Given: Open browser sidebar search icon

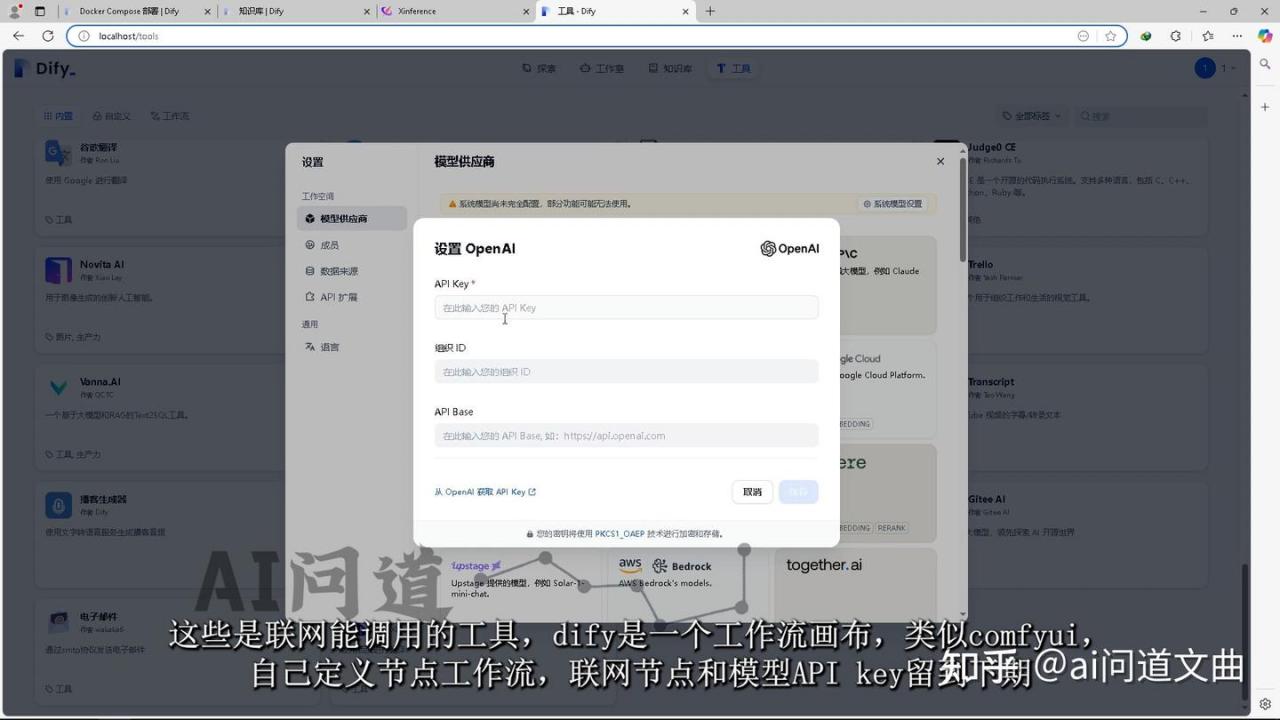Looking at the screenshot, I should 1265,65.
